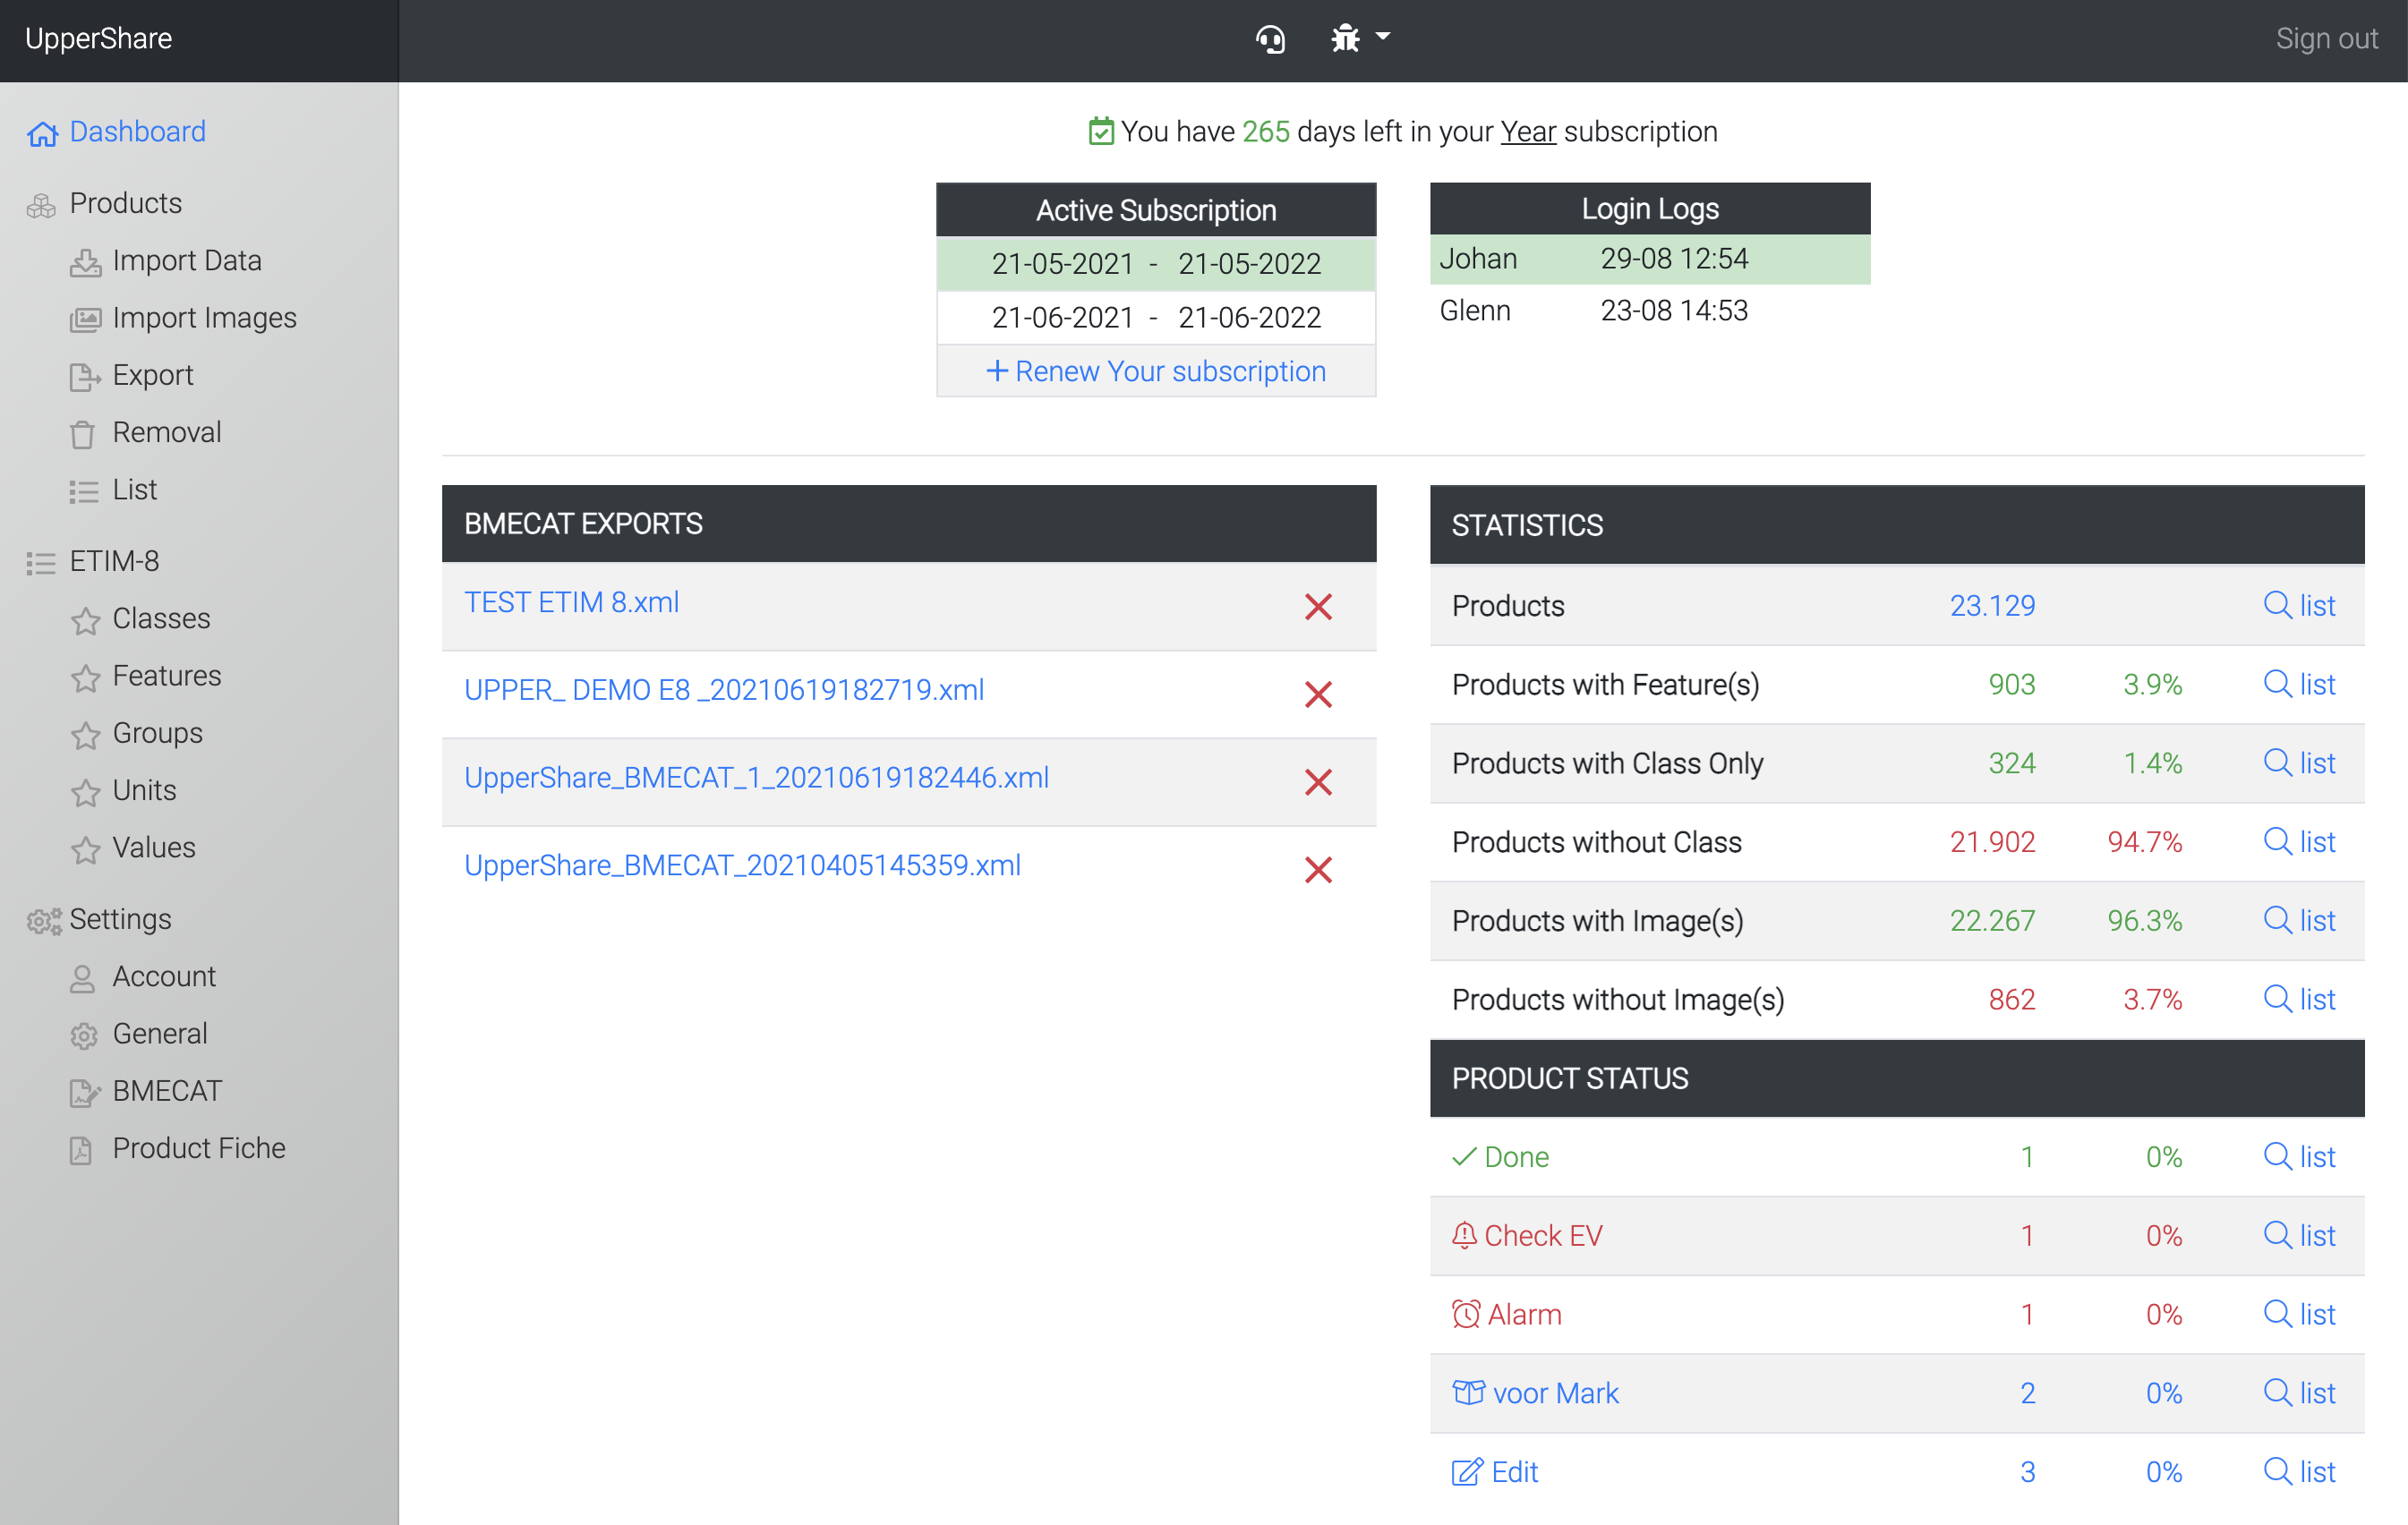Click the Dashboard home icon
This screenshot has height=1525, width=2408.
tap(42, 133)
